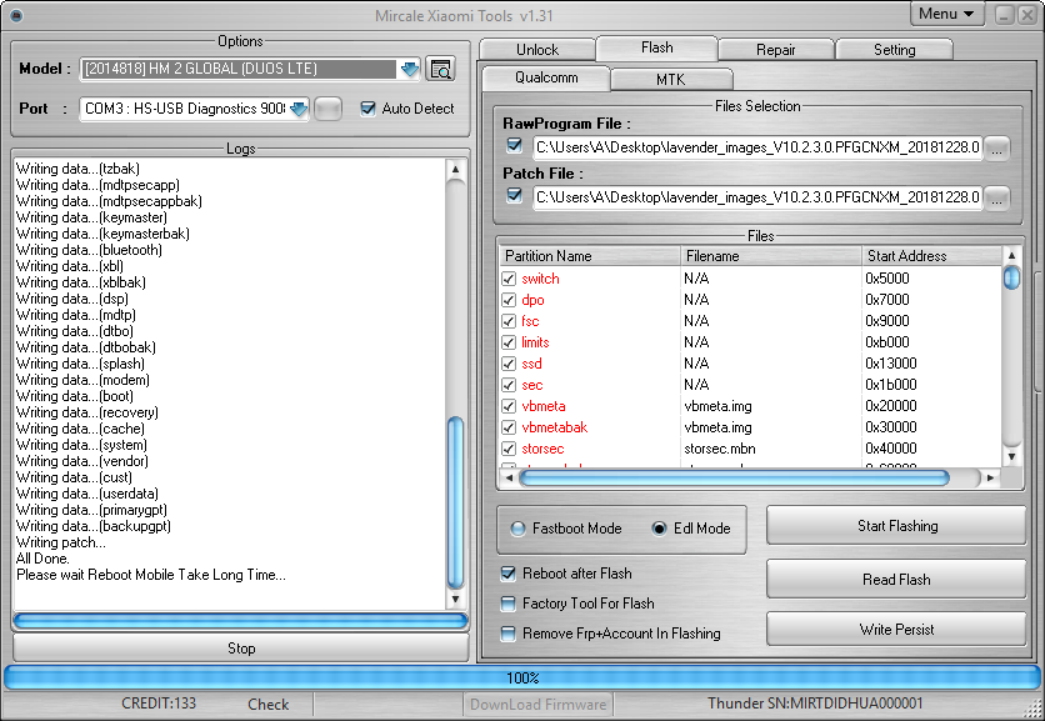
Task: Switch to the Setting tab
Action: coord(894,50)
